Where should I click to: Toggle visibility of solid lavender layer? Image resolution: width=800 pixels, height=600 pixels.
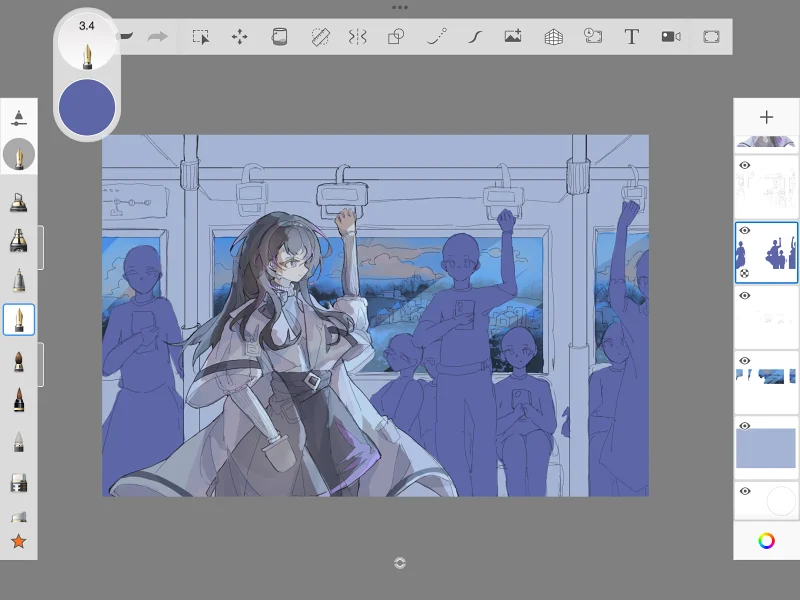click(x=745, y=426)
